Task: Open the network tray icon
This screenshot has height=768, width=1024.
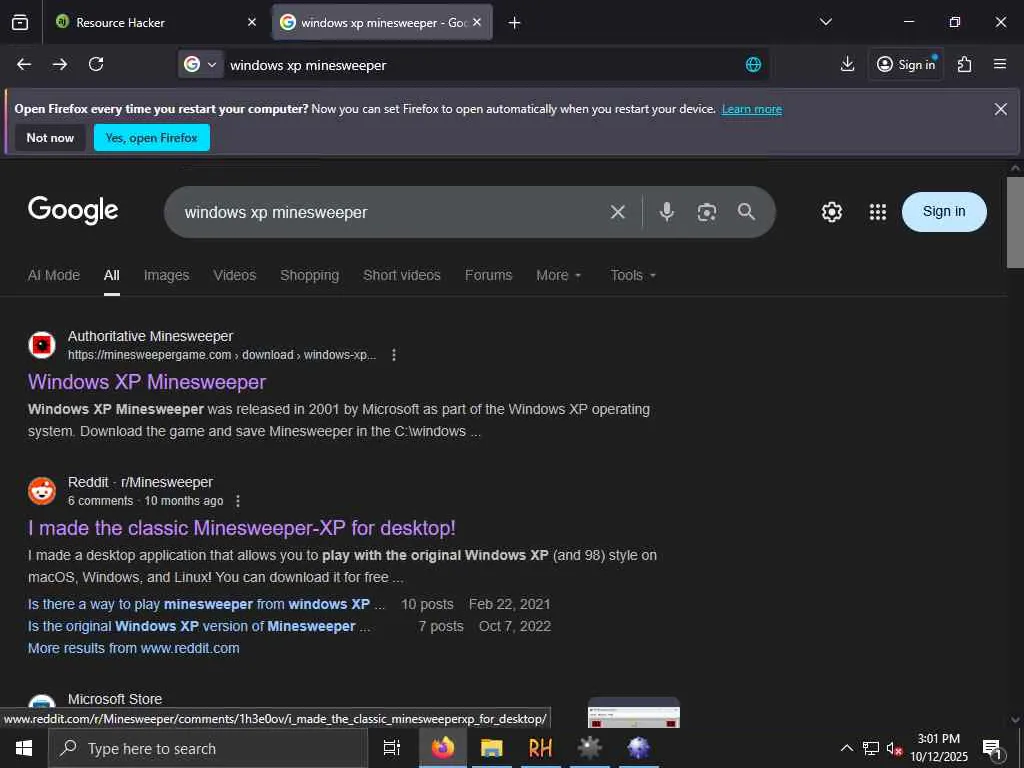Action: 871,748
